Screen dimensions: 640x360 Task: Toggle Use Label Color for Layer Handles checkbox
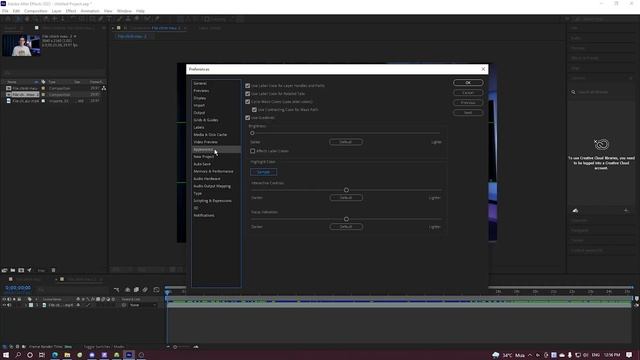pos(247,86)
